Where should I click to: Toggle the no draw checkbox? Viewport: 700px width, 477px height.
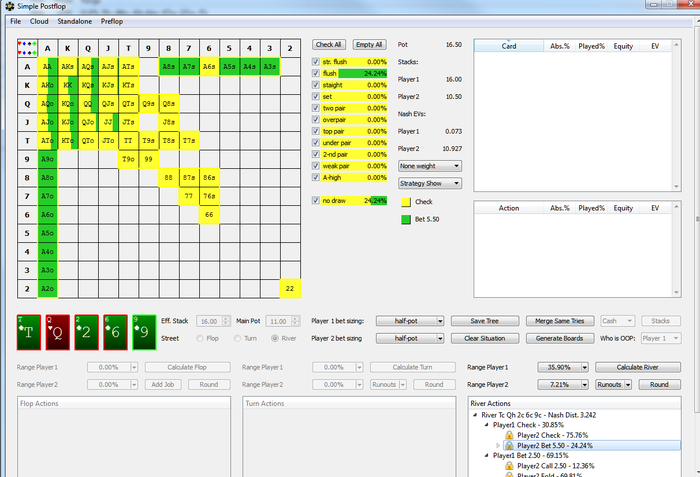(316, 201)
